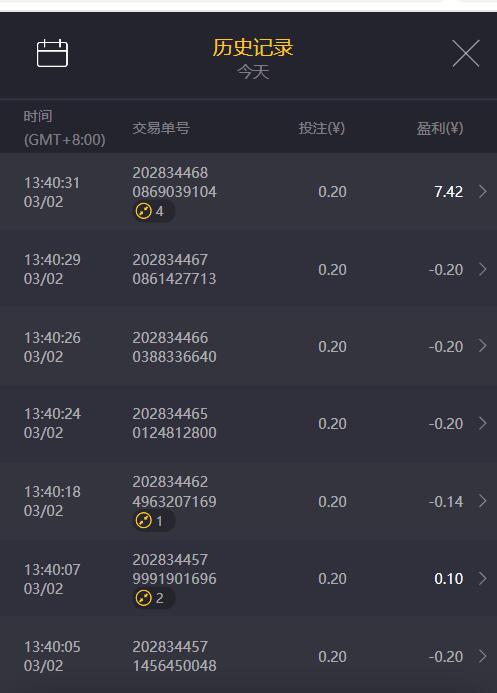This screenshot has height=693, width=497.
Task: Expand details of 13:40:26 record
Action: pyautogui.click(x=483, y=346)
